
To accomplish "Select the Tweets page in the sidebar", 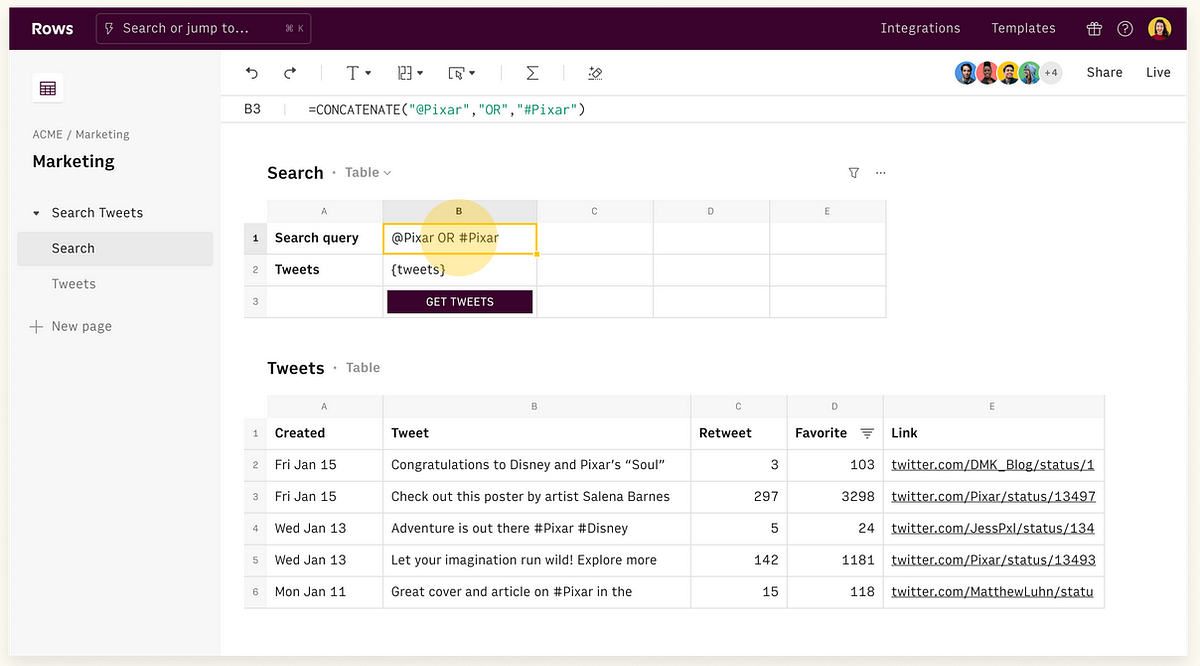I will pos(73,283).
